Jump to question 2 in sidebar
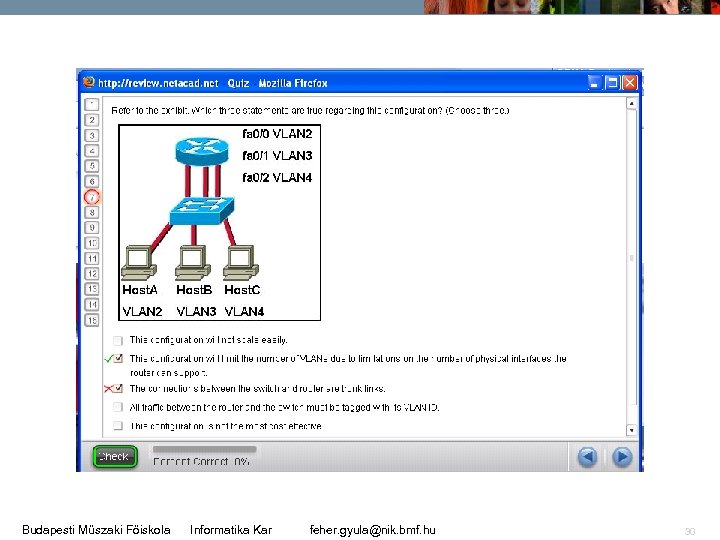720x540 pixels. coord(92,120)
